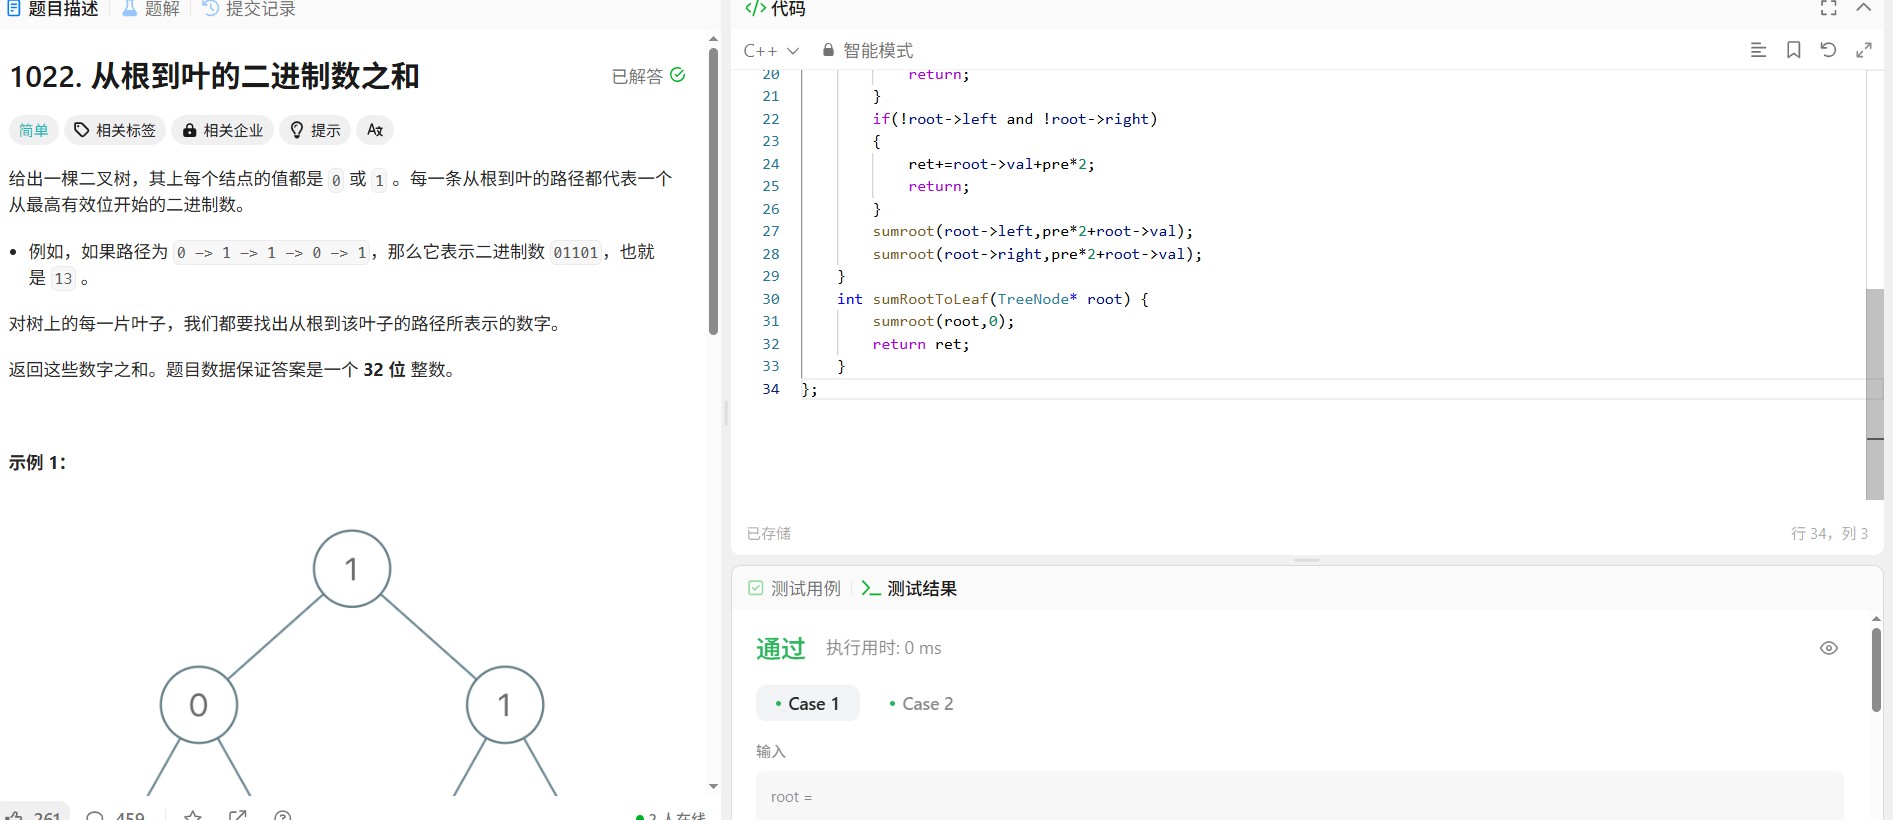Image resolution: width=1893 pixels, height=820 pixels.
Task: Expand 相关标签 tags
Action: [x=115, y=130]
